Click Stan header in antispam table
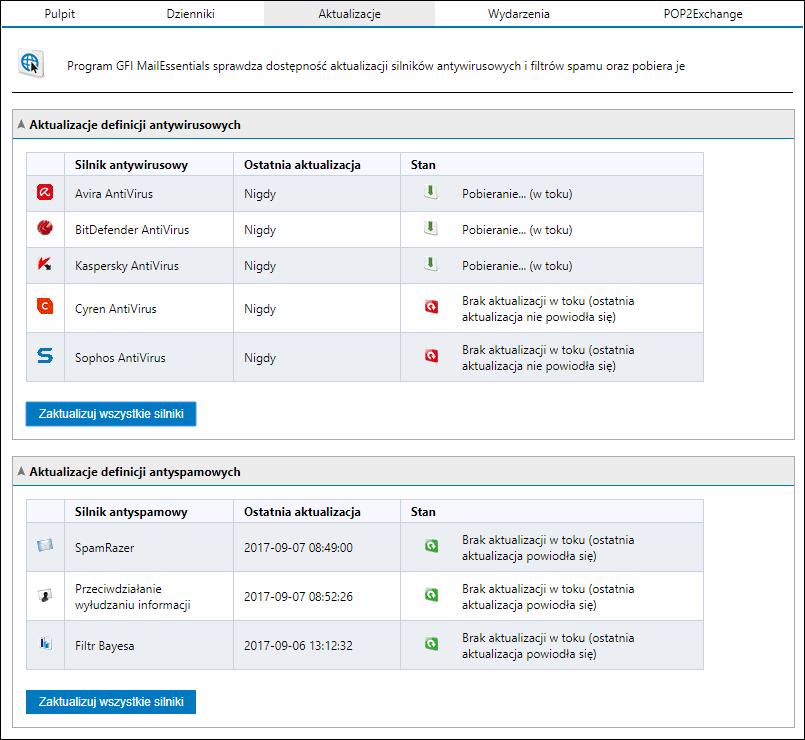The image size is (805, 740). click(423, 511)
